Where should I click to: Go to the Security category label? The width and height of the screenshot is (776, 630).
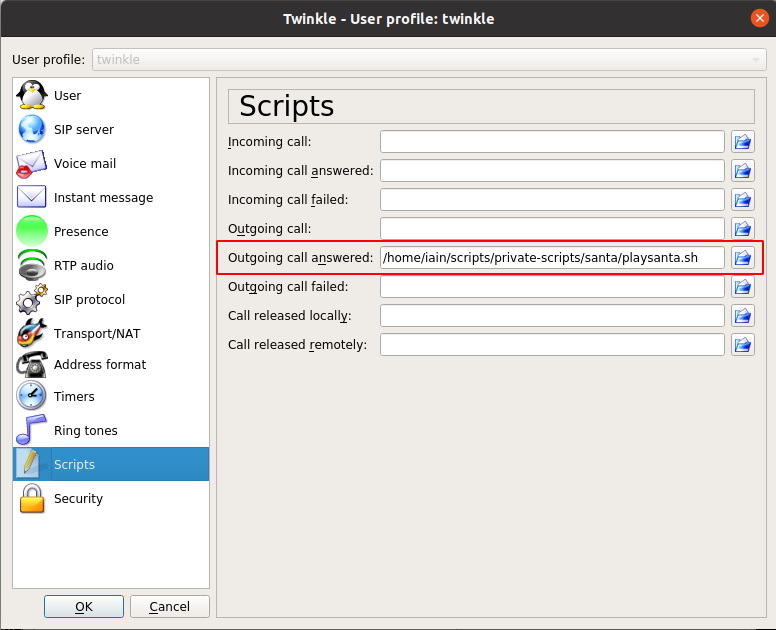coord(78,498)
